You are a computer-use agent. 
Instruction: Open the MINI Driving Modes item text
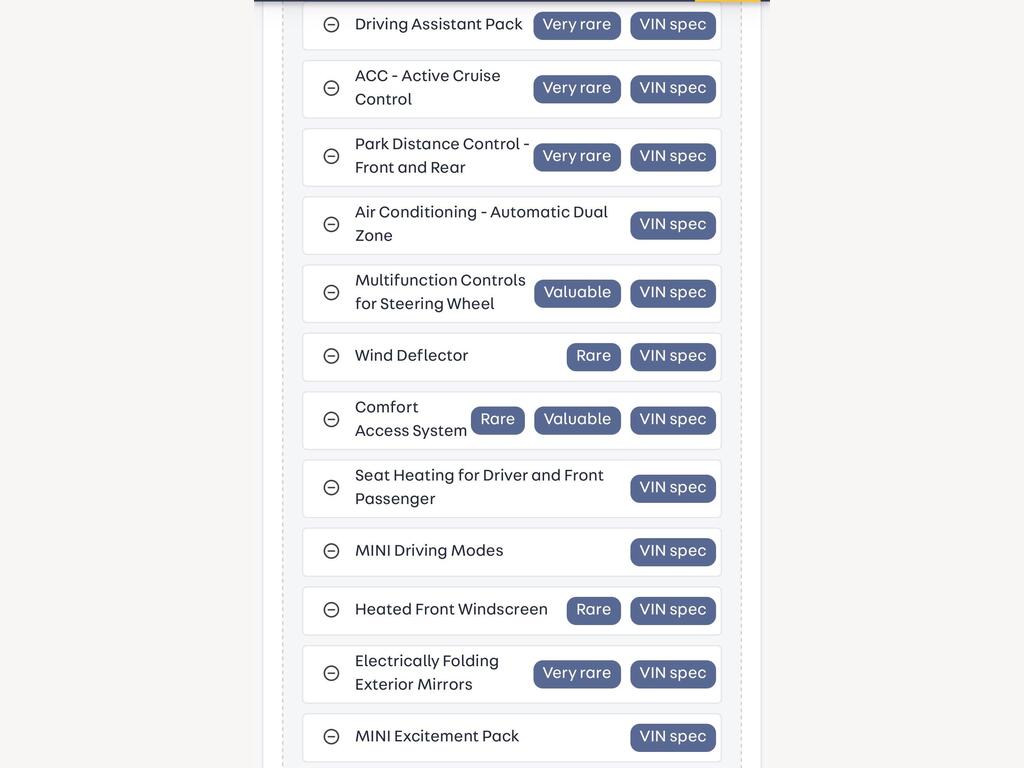(429, 551)
